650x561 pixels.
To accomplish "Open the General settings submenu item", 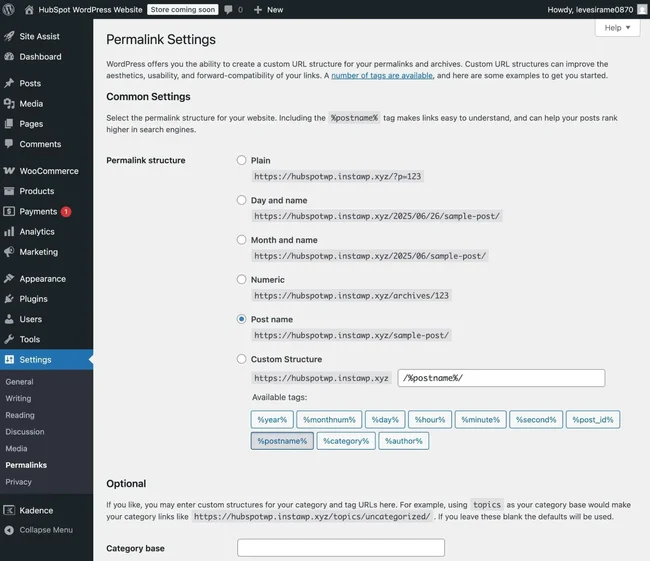I will (x=19, y=382).
